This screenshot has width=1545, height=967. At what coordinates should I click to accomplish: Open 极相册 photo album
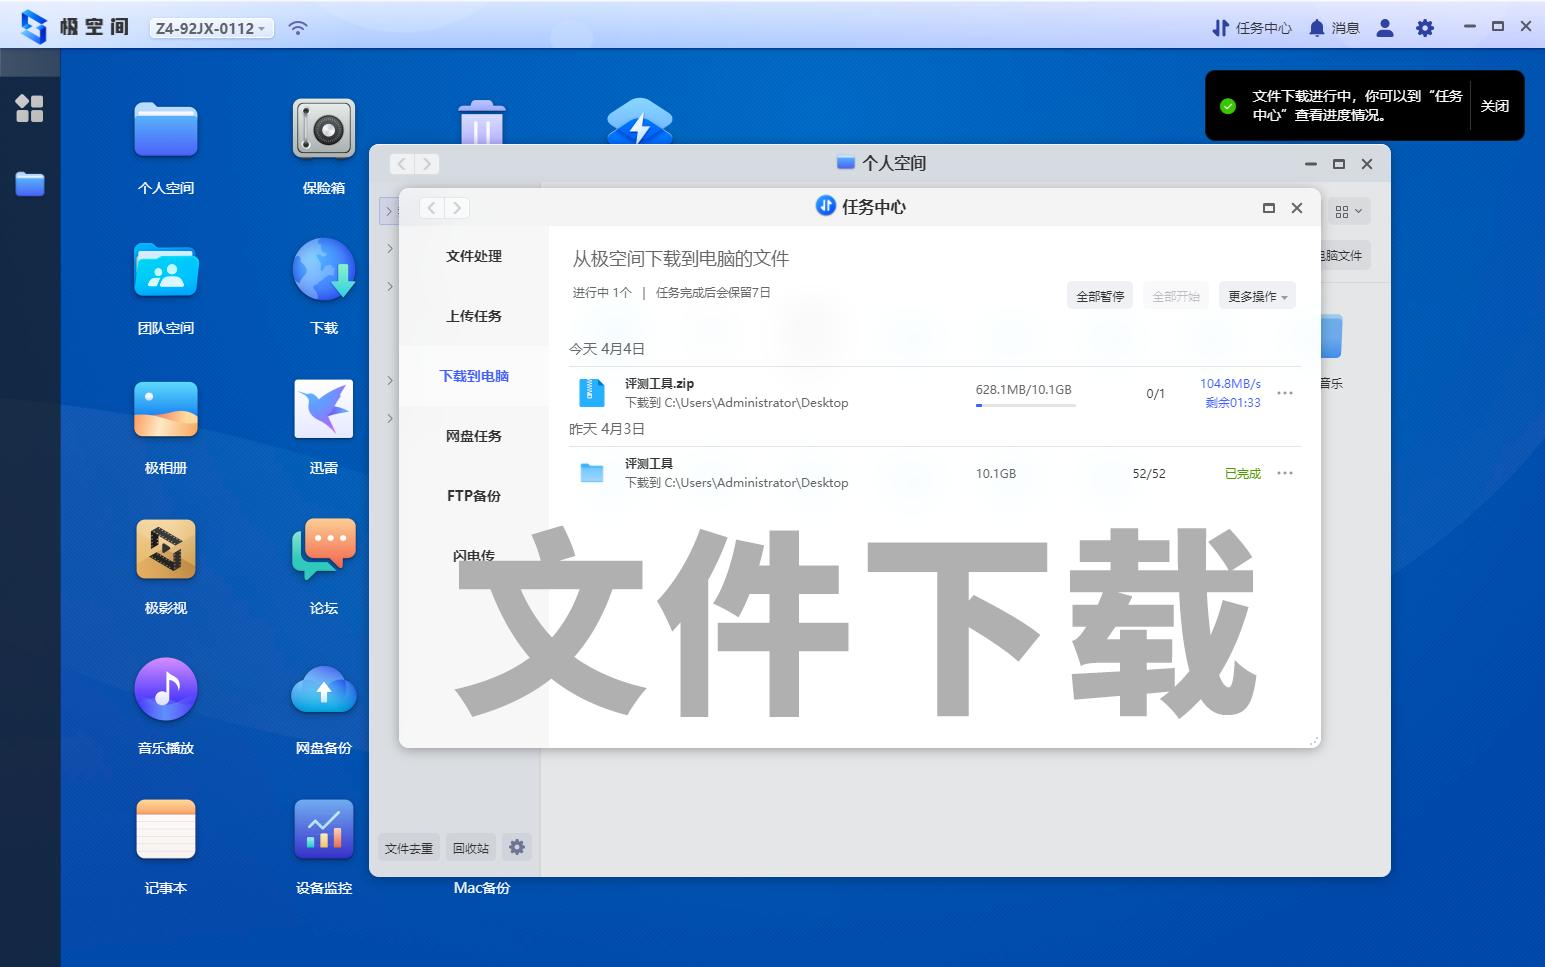165,409
